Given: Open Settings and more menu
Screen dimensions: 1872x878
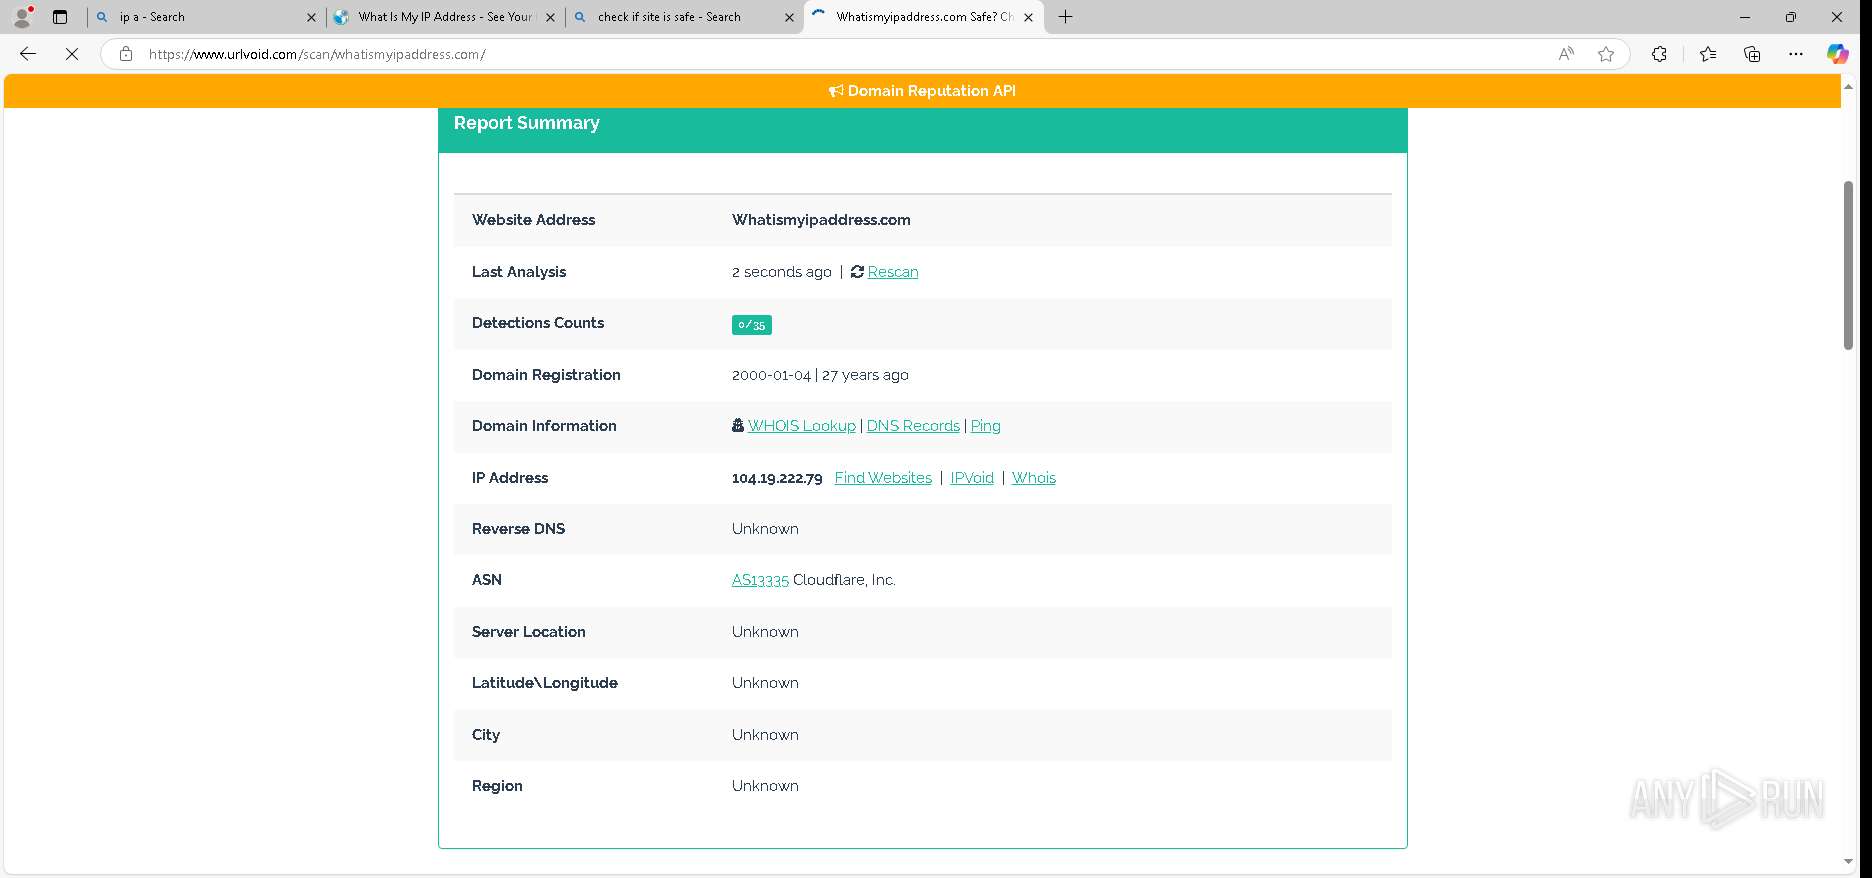Looking at the screenshot, I should coord(1796,54).
